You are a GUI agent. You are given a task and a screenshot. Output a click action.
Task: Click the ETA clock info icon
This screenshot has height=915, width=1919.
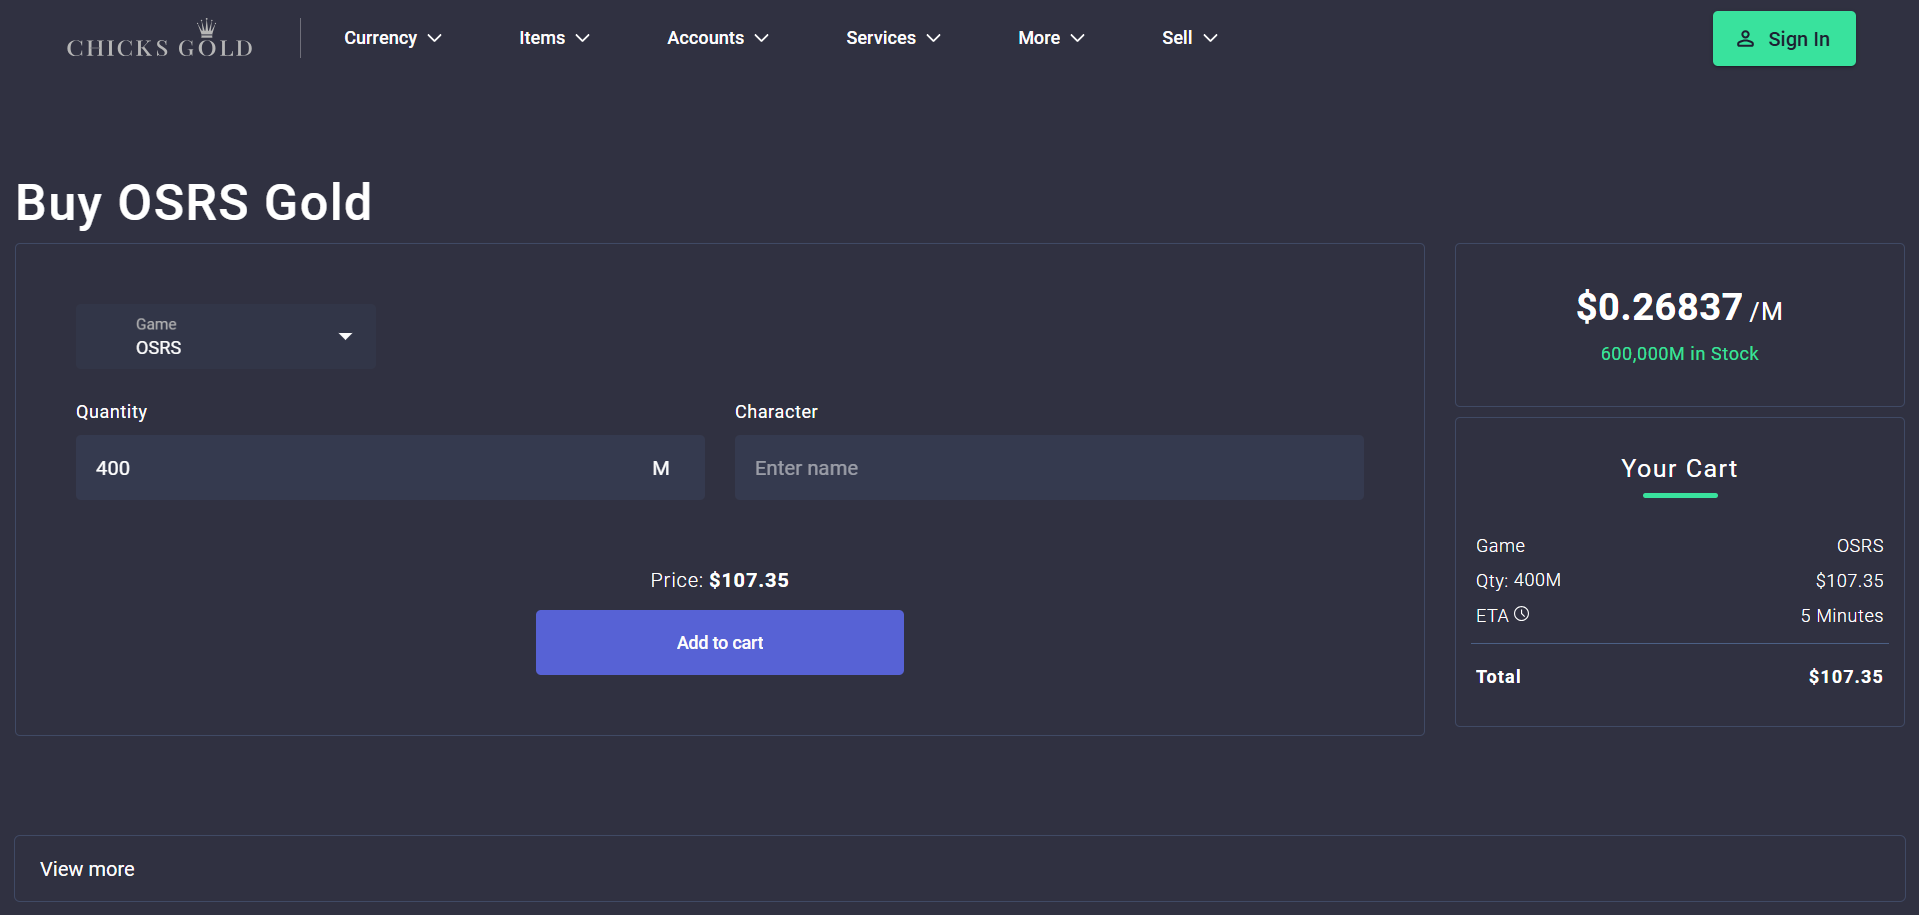pos(1521,614)
